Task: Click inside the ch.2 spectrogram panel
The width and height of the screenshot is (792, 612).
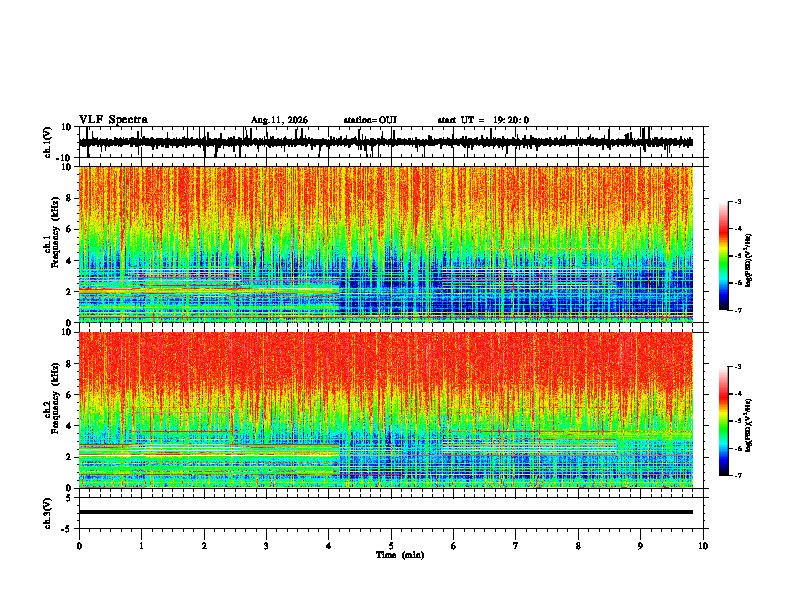Action: point(386,410)
